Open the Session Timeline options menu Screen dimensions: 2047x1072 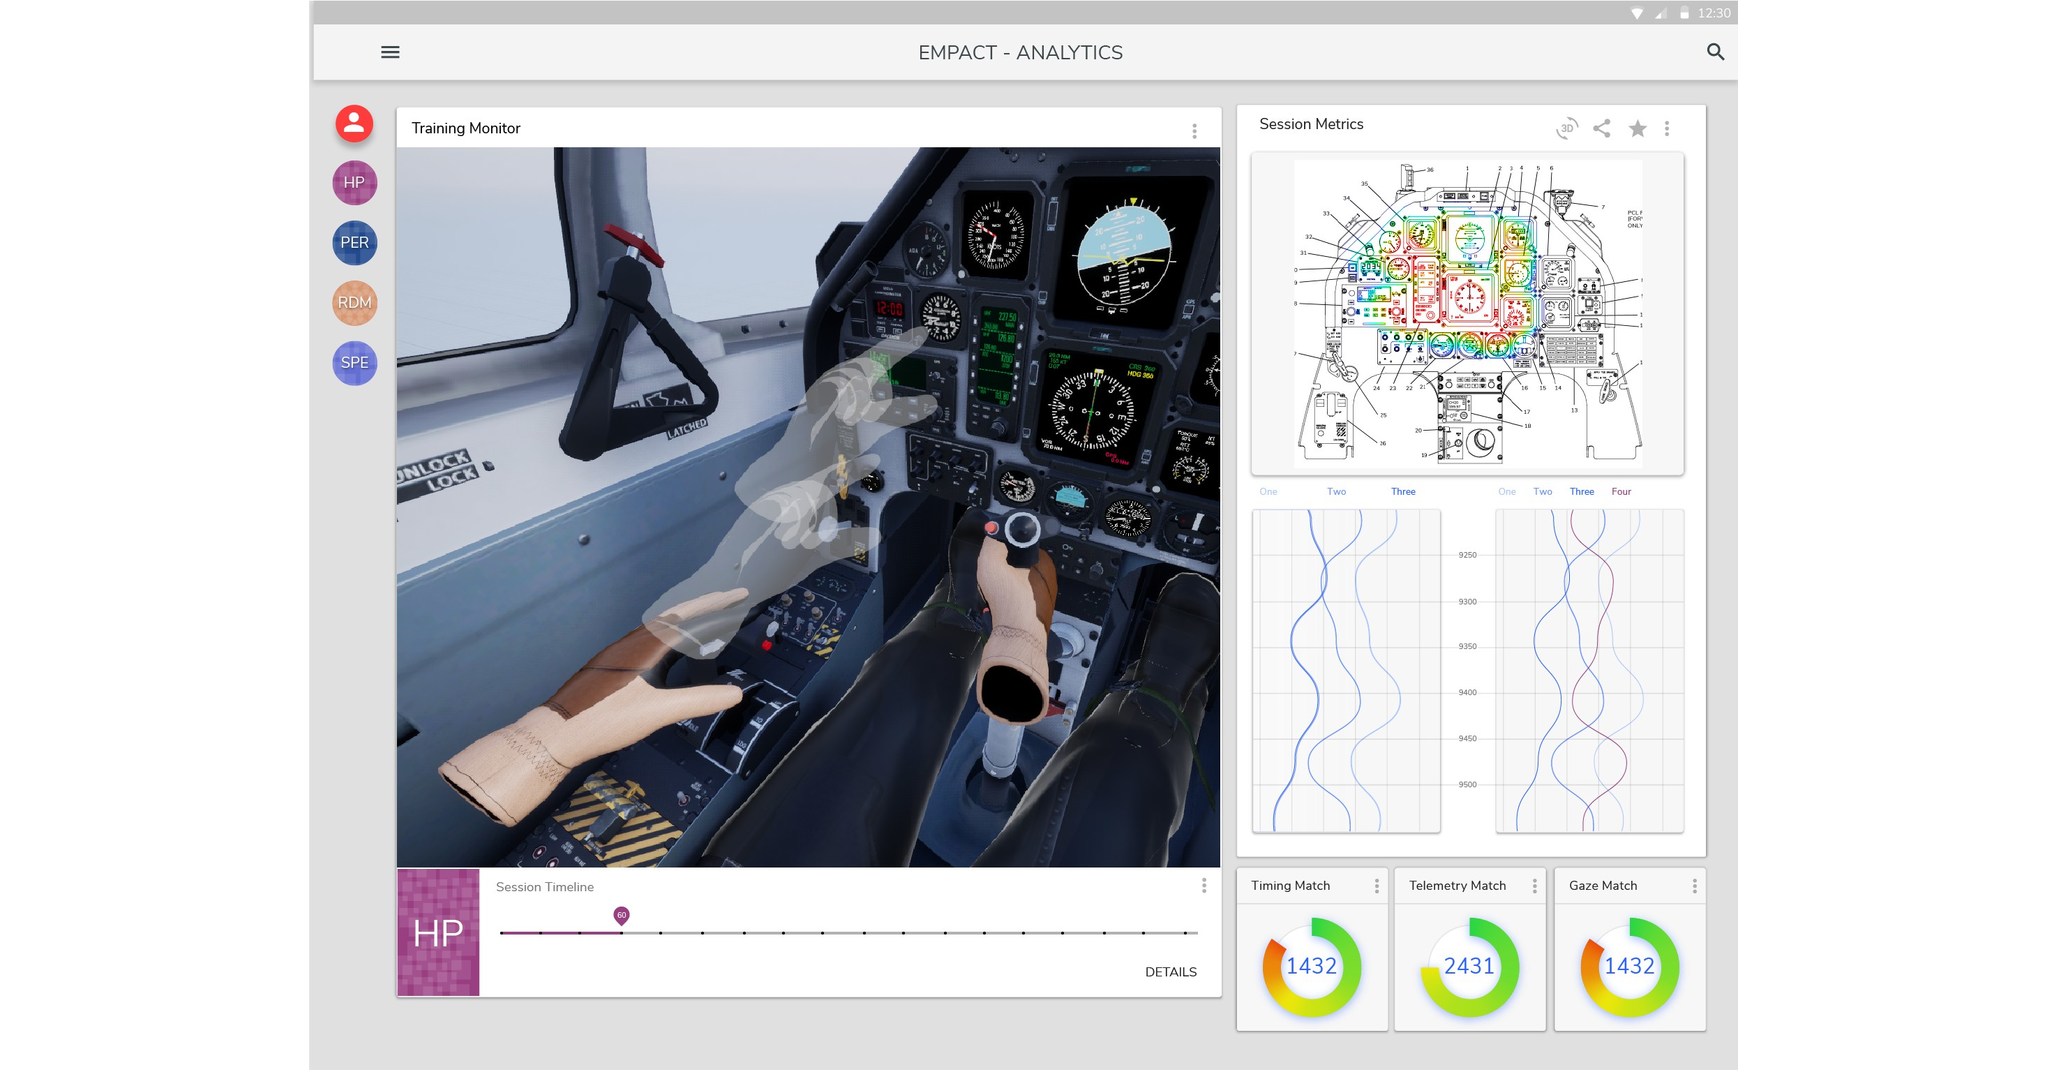click(x=1204, y=887)
